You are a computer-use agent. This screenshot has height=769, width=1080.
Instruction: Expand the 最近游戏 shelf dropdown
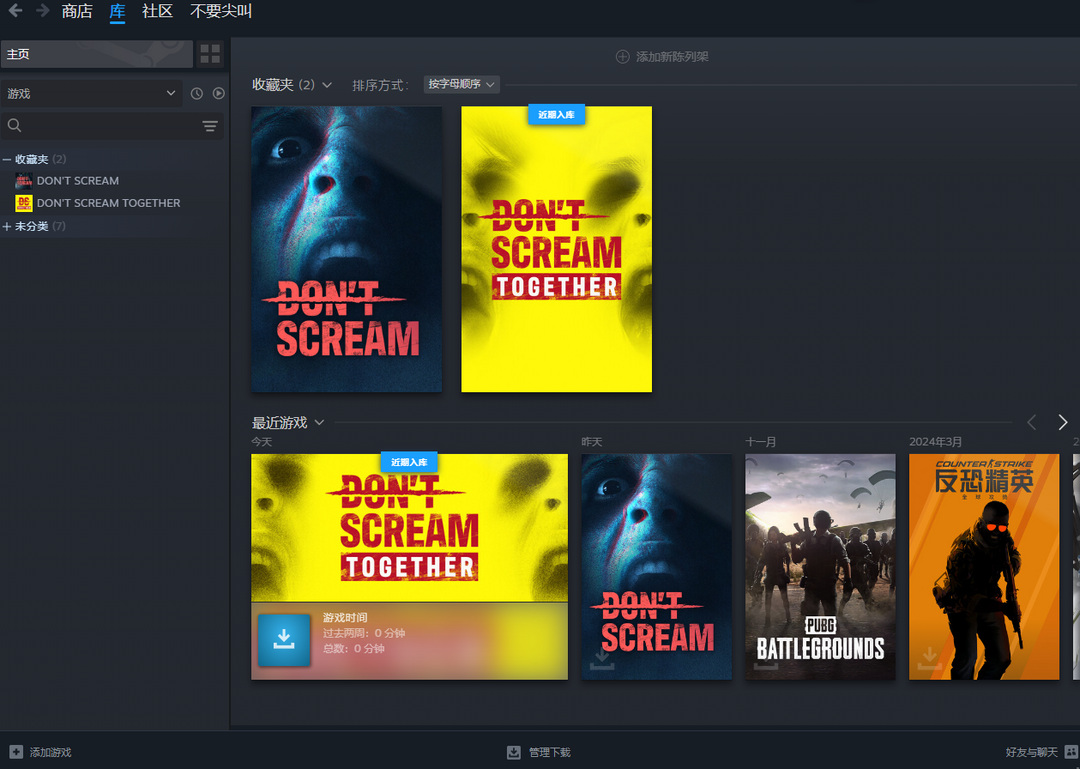319,422
